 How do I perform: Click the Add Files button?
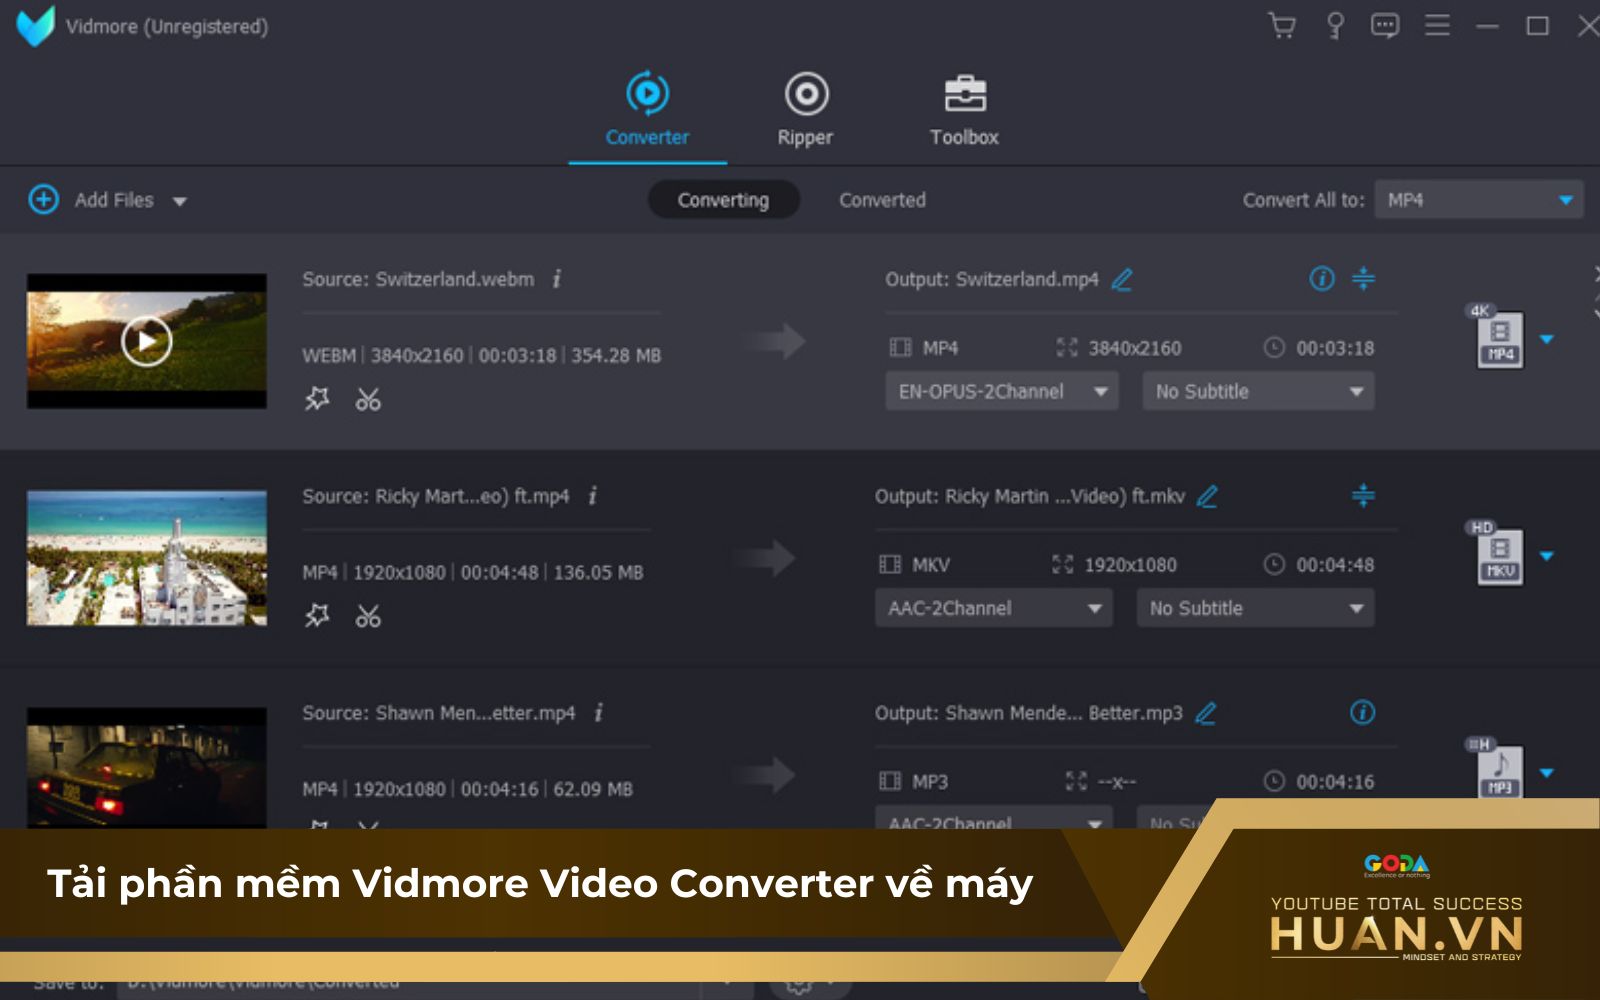(91, 200)
